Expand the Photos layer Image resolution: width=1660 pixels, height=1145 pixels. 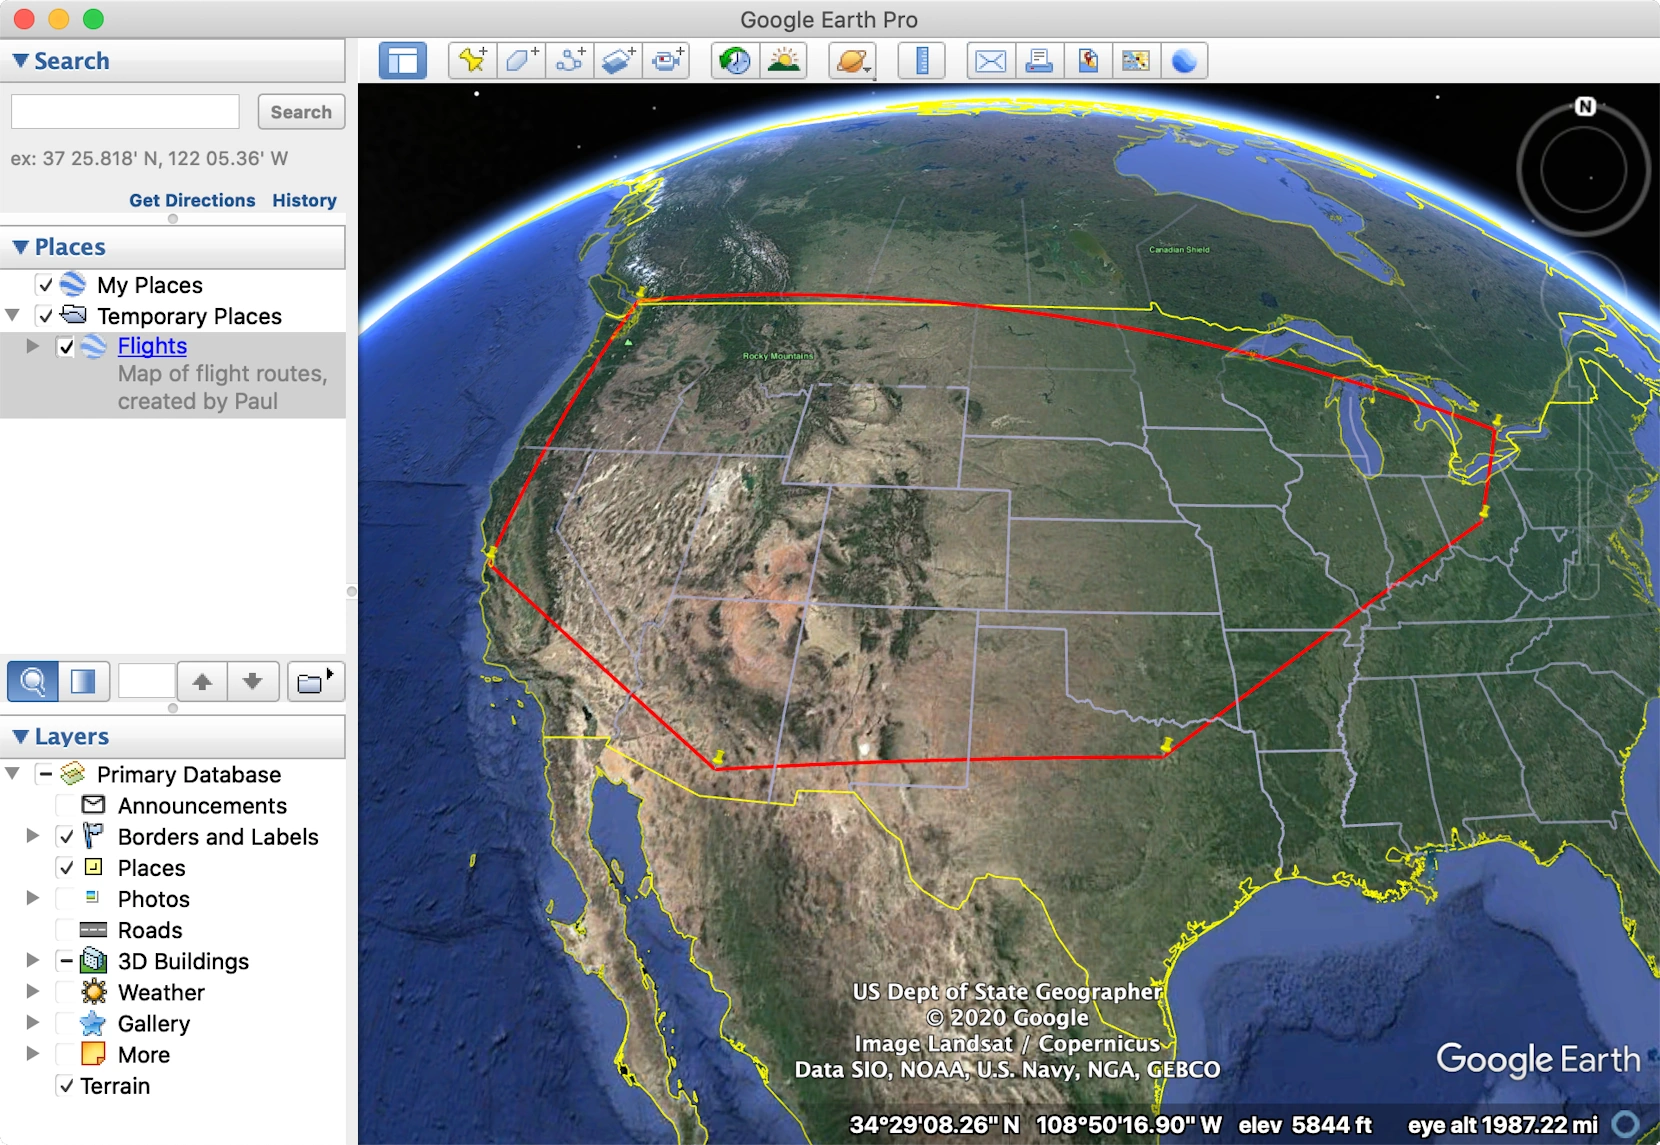[x=33, y=898]
